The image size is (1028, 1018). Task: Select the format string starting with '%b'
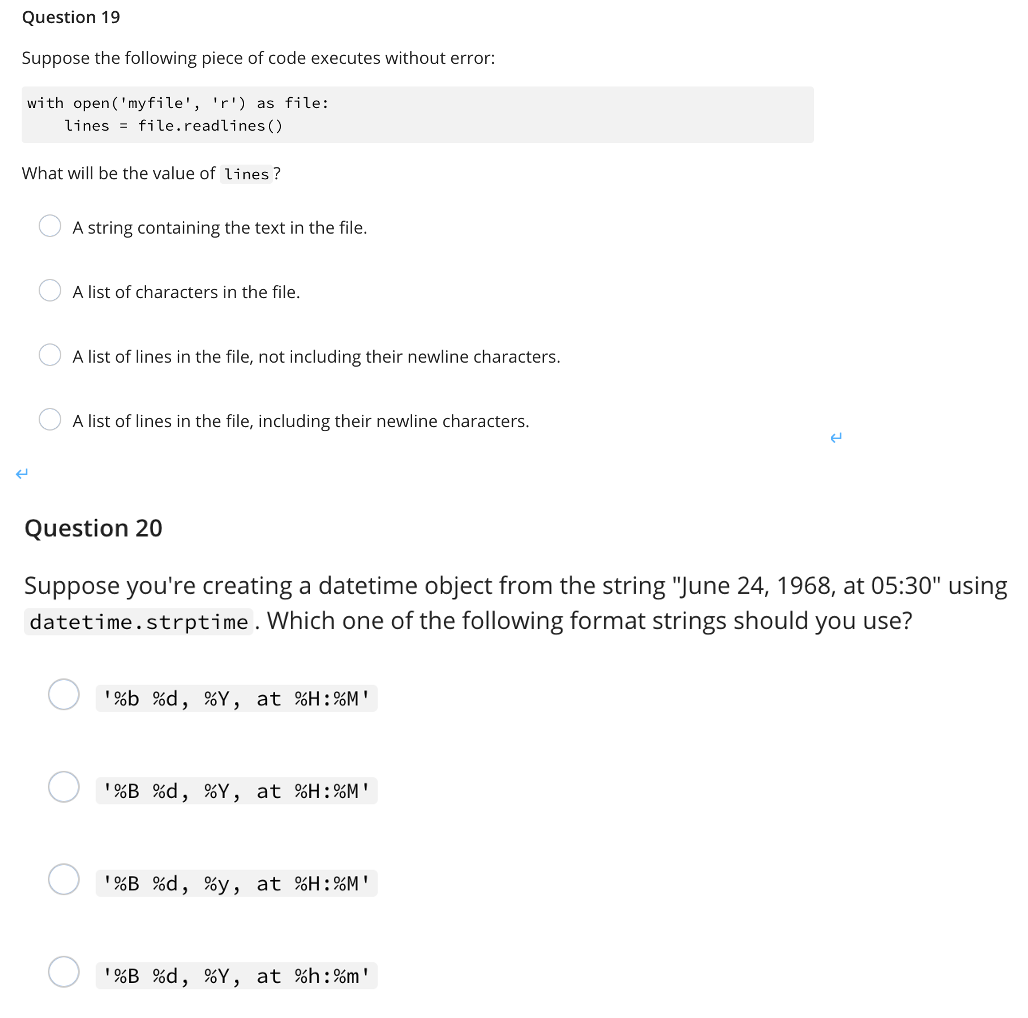click(x=64, y=694)
